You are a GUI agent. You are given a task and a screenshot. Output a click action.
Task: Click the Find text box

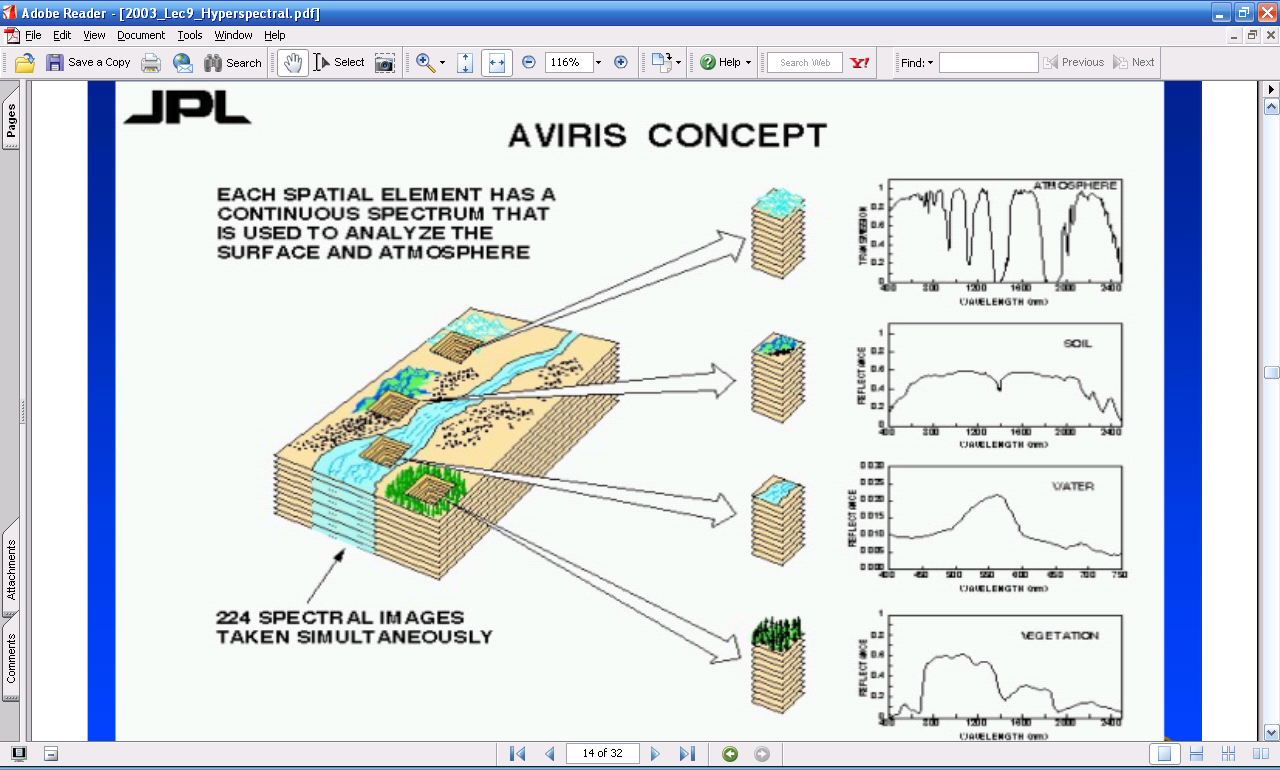[989, 62]
